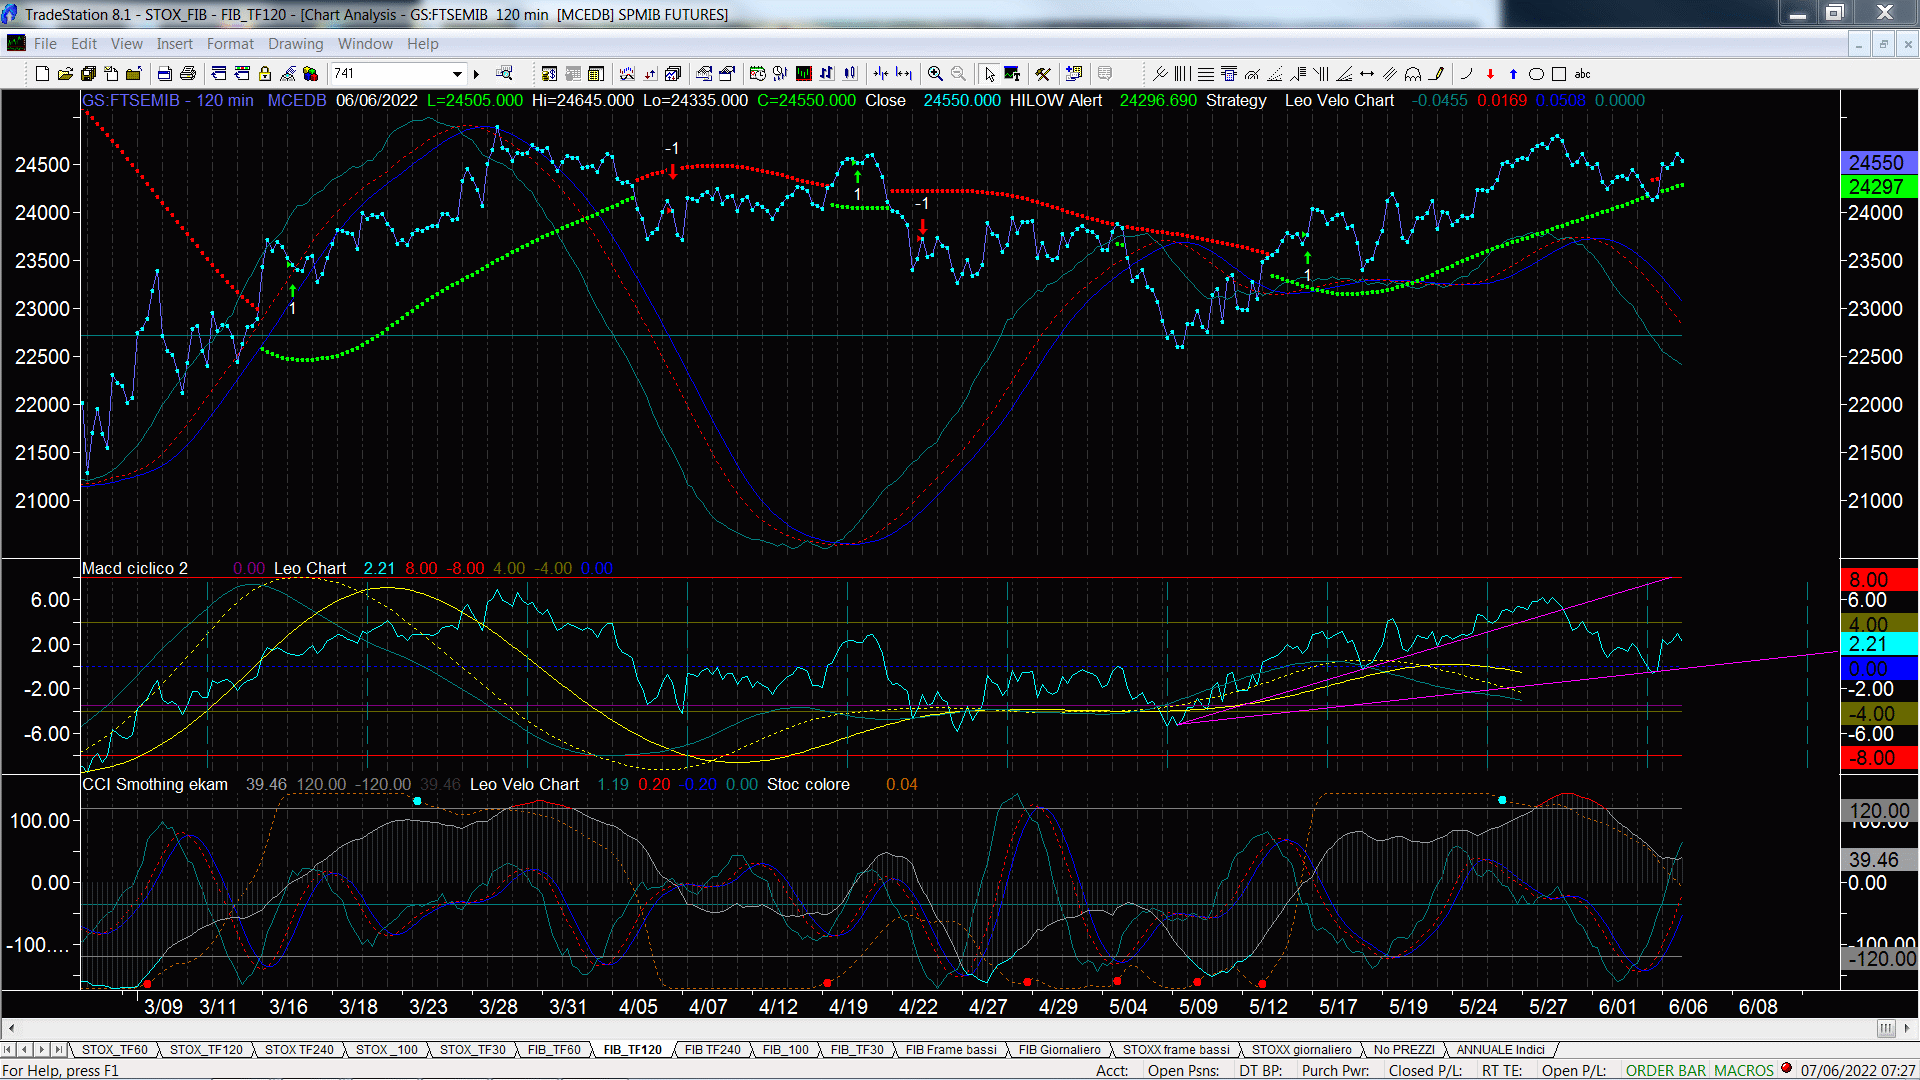The height and width of the screenshot is (1080, 1920).
Task: Click the horizontal scrollbar right arrow
Action: point(1908,1028)
